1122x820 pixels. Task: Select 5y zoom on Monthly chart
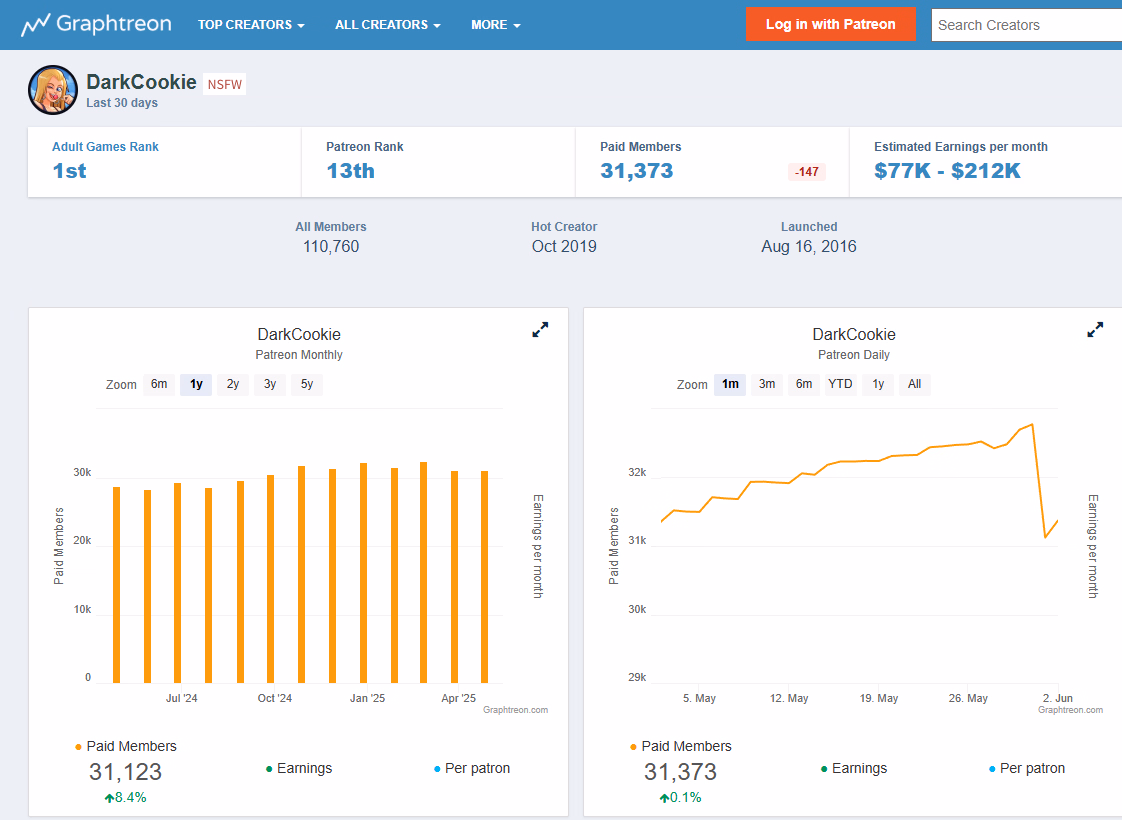click(307, 384)
